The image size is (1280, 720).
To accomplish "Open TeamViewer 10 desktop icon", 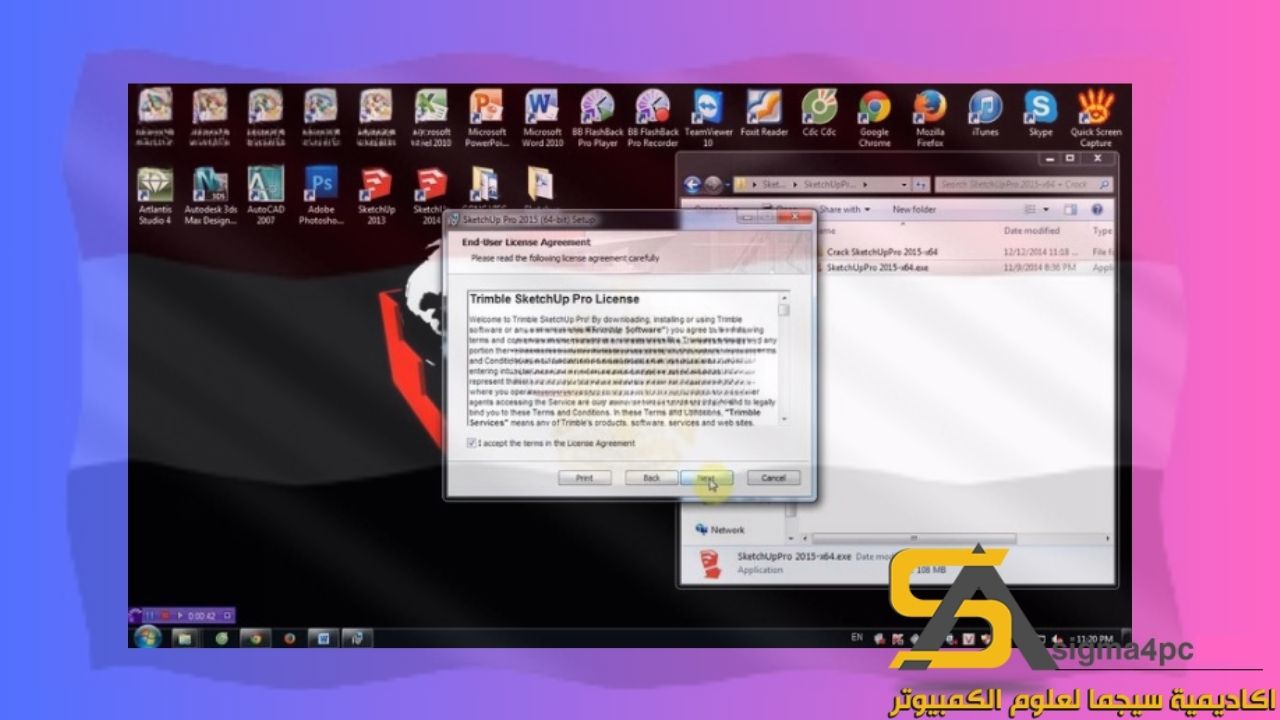I will pyautogui.click(x=708, y=118).
